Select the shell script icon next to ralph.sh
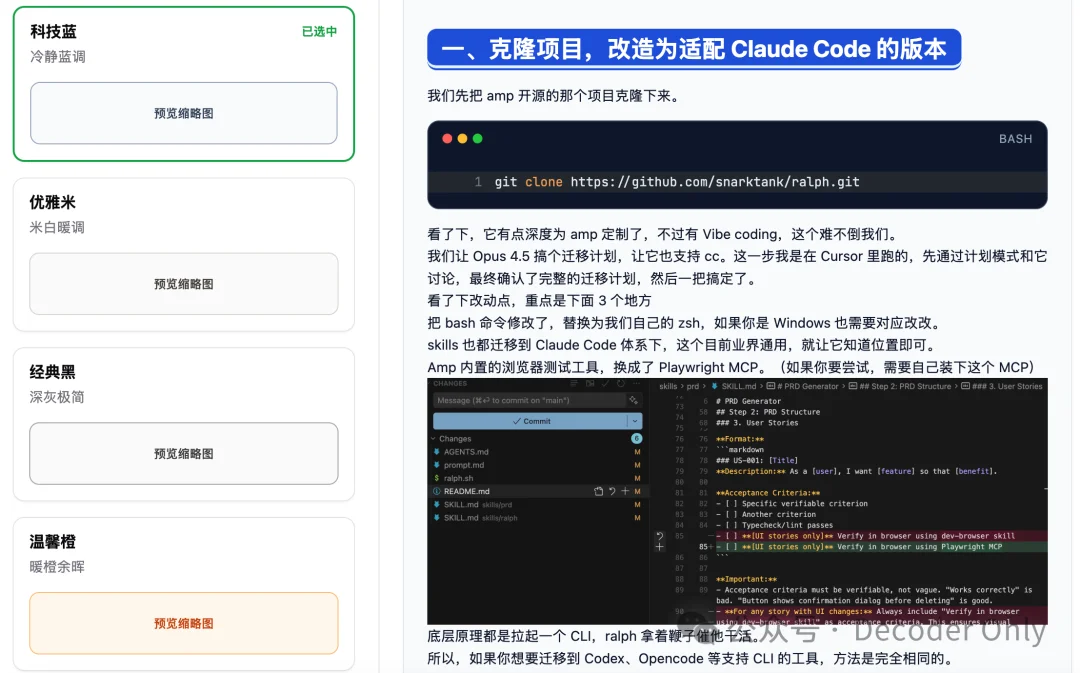The image size is (1080, 673). pos(437,478)
